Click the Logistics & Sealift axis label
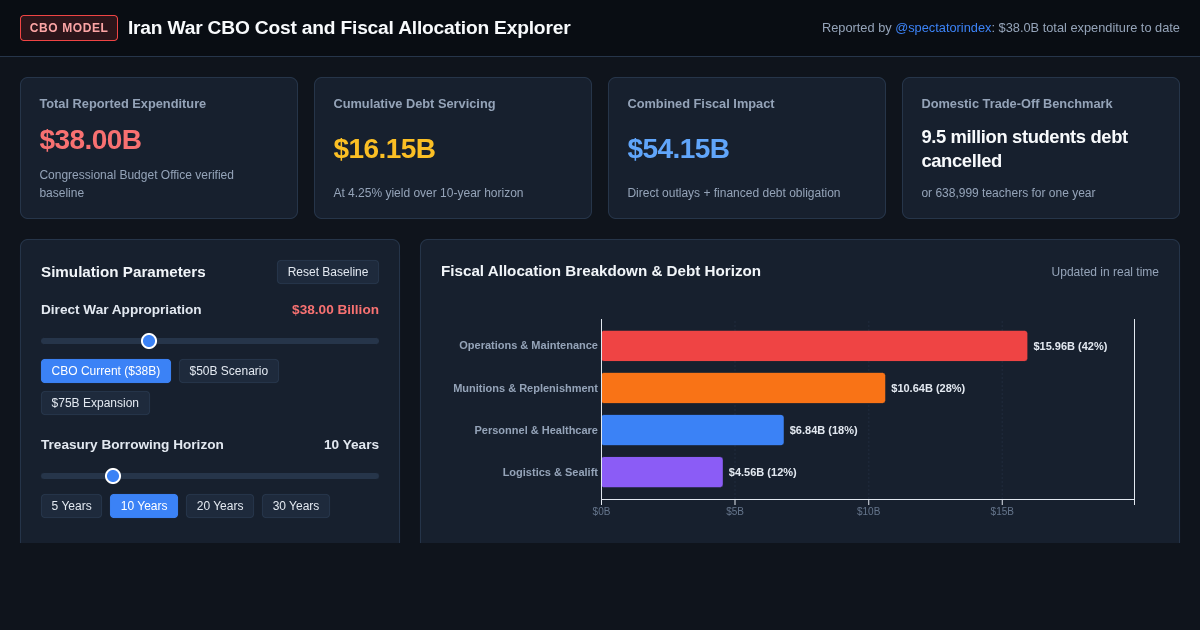The height and width of the screenshot is (630, 1200). point(550,472)
